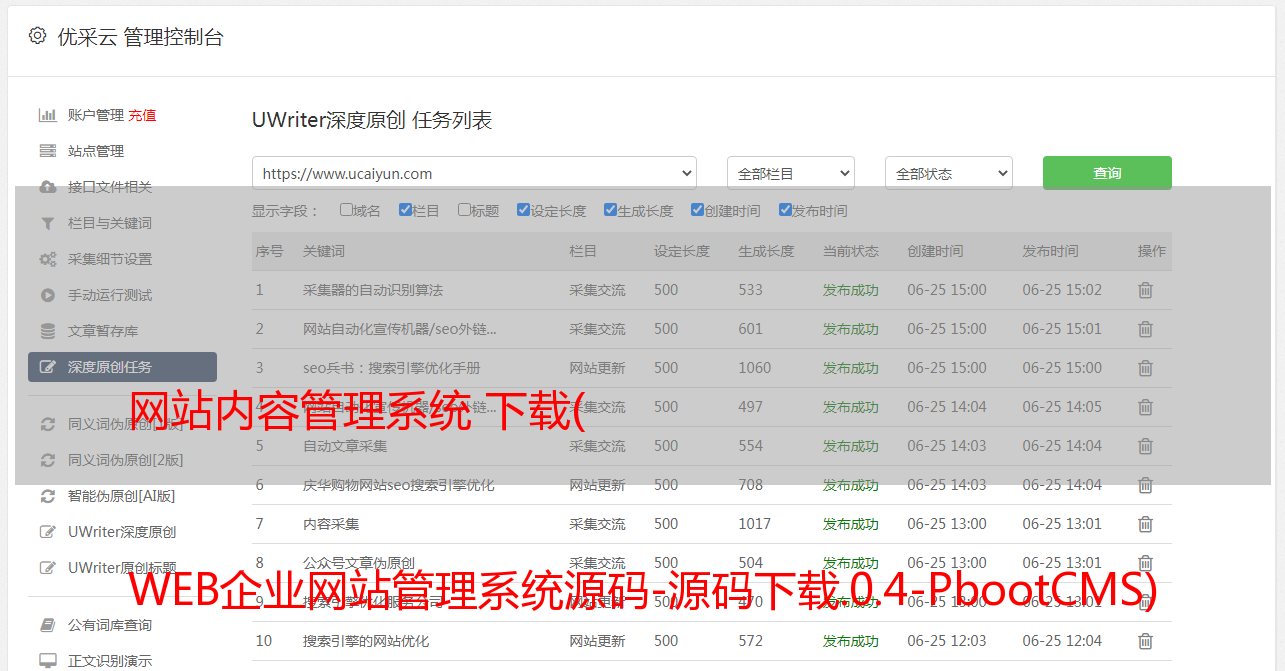Click the 06-25 15:02 publish time cell

(1062, 290)
